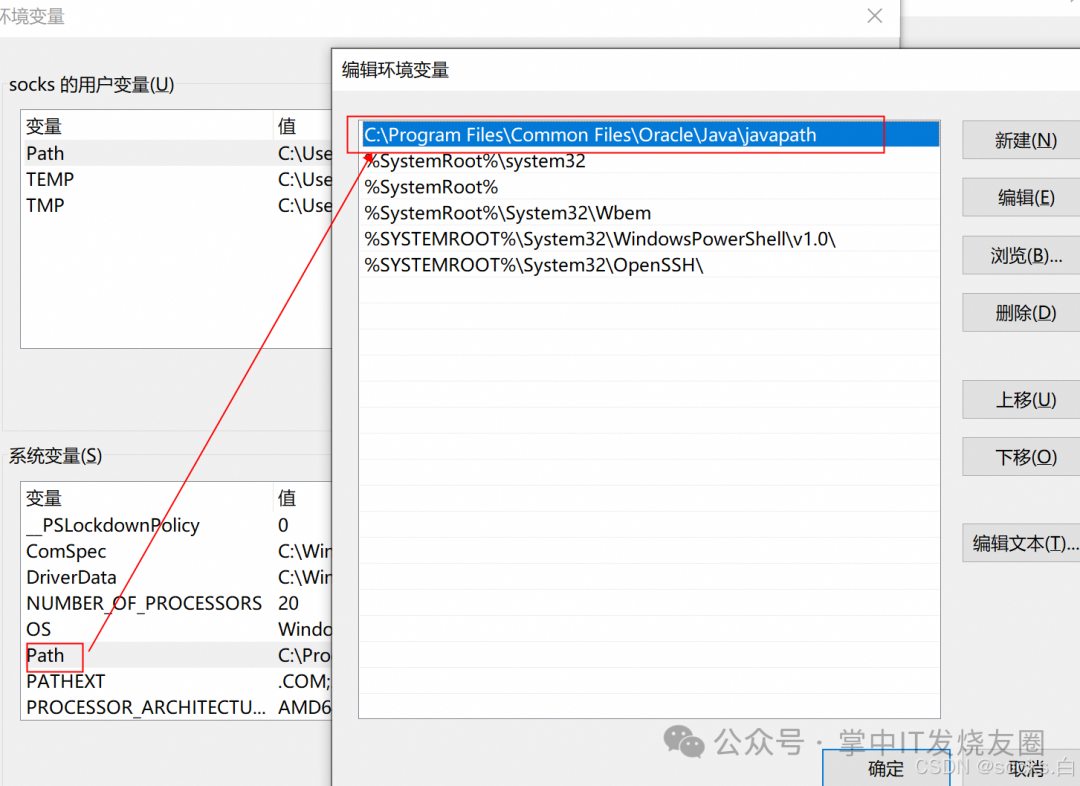Screen dimensions: 1080x786
Task: Select __PSLockdownPolicy system variable
Action: pyautogui.click(x=176, y=525)
